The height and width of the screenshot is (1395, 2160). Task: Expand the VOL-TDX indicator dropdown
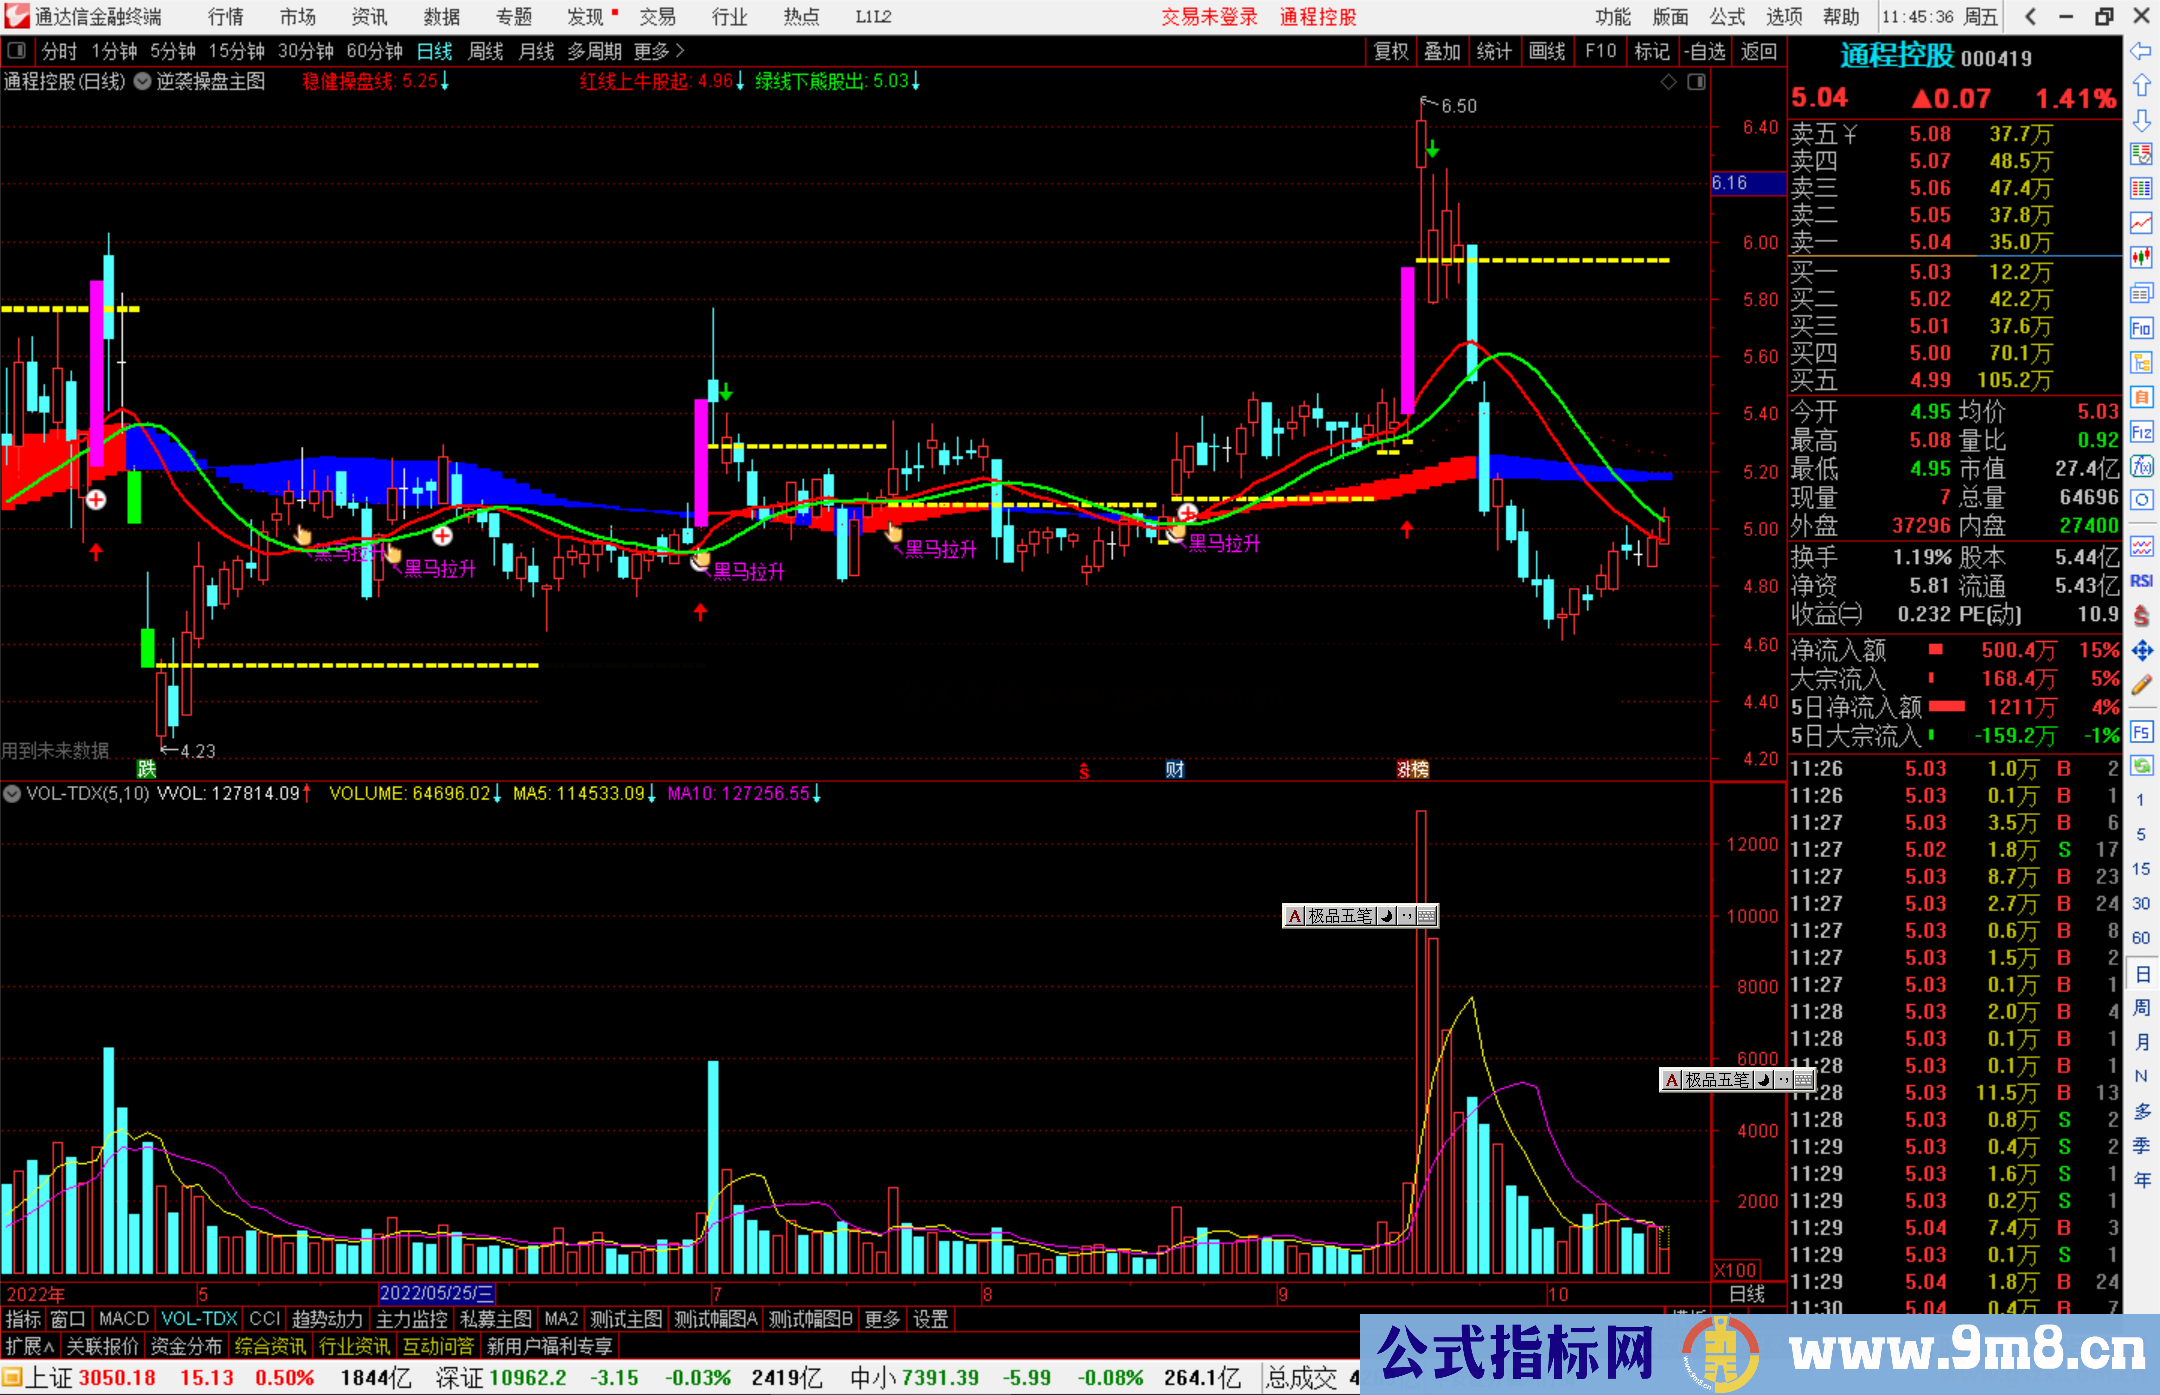click(12, 794)
